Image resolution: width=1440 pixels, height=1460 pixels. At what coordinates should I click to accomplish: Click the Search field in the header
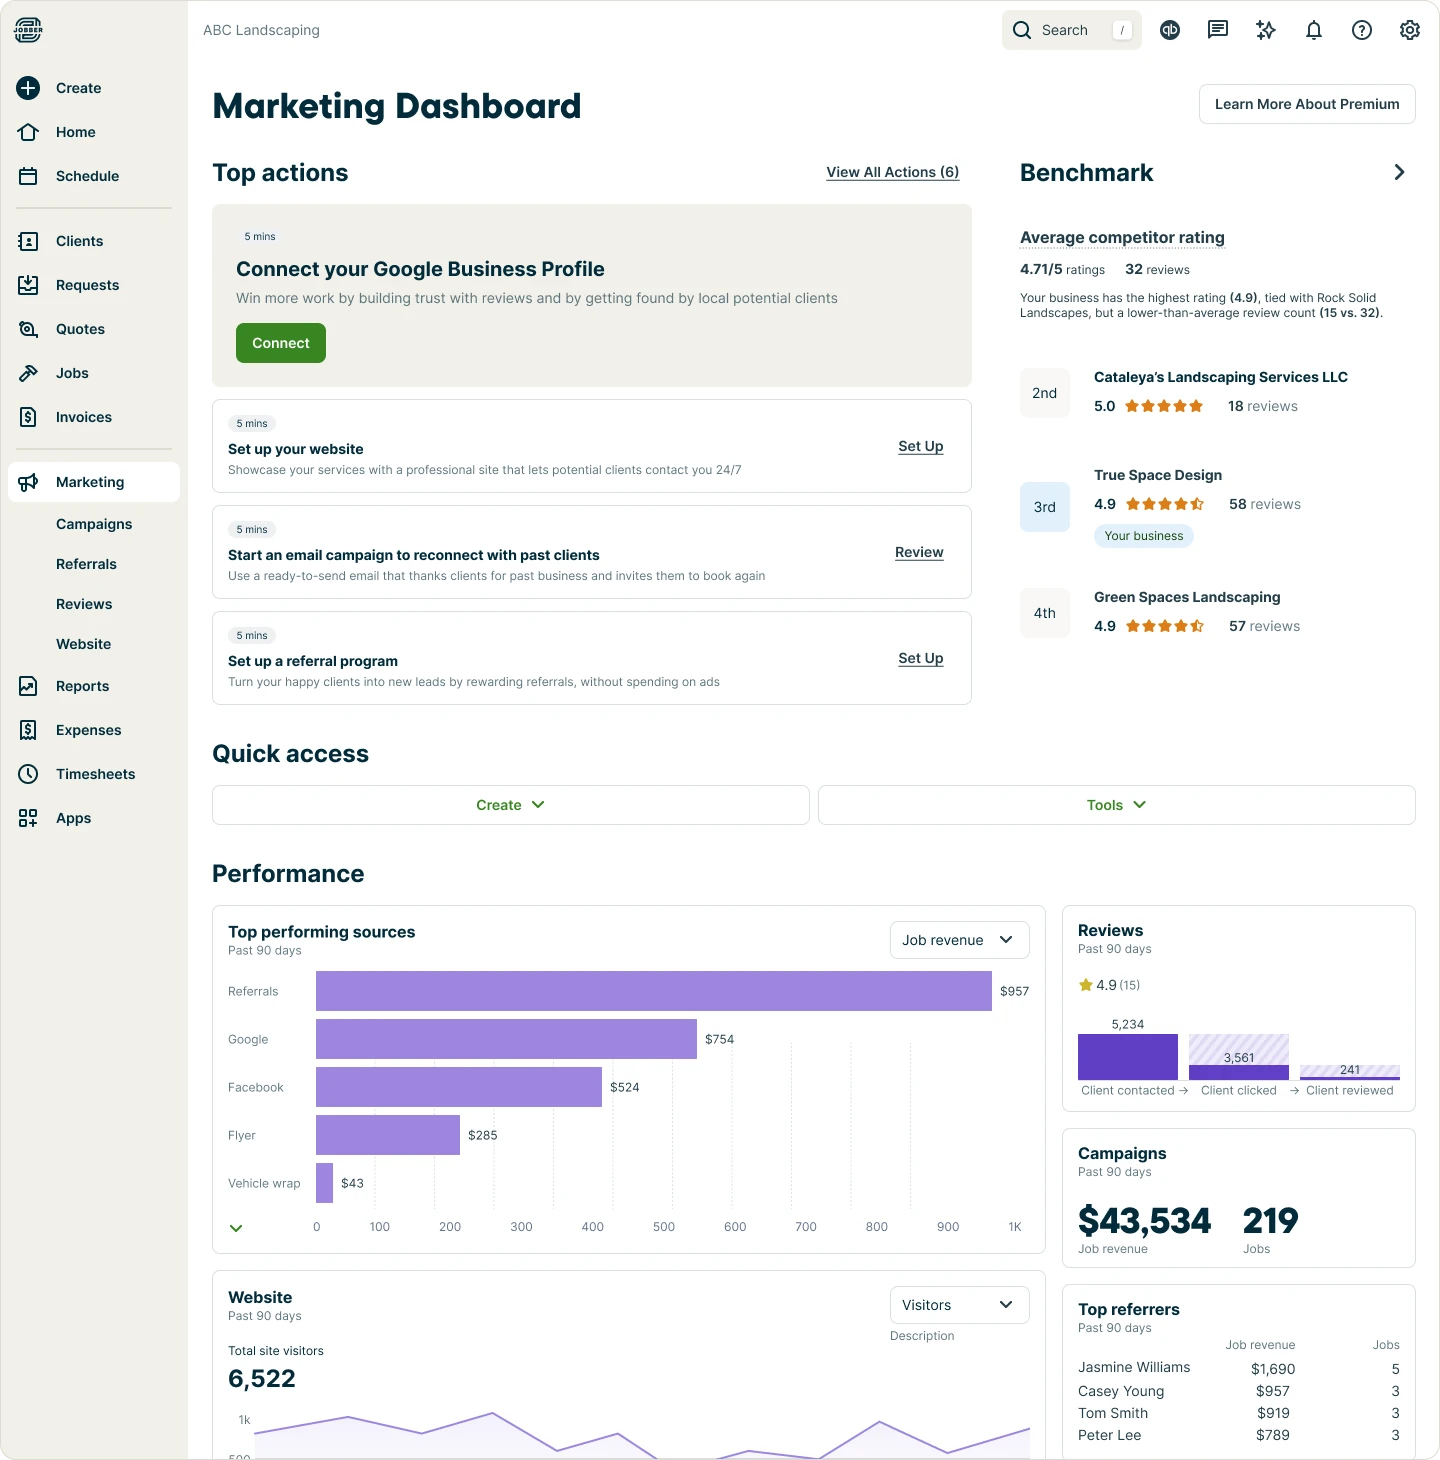pyautogui.click(x=1070, y=30)
